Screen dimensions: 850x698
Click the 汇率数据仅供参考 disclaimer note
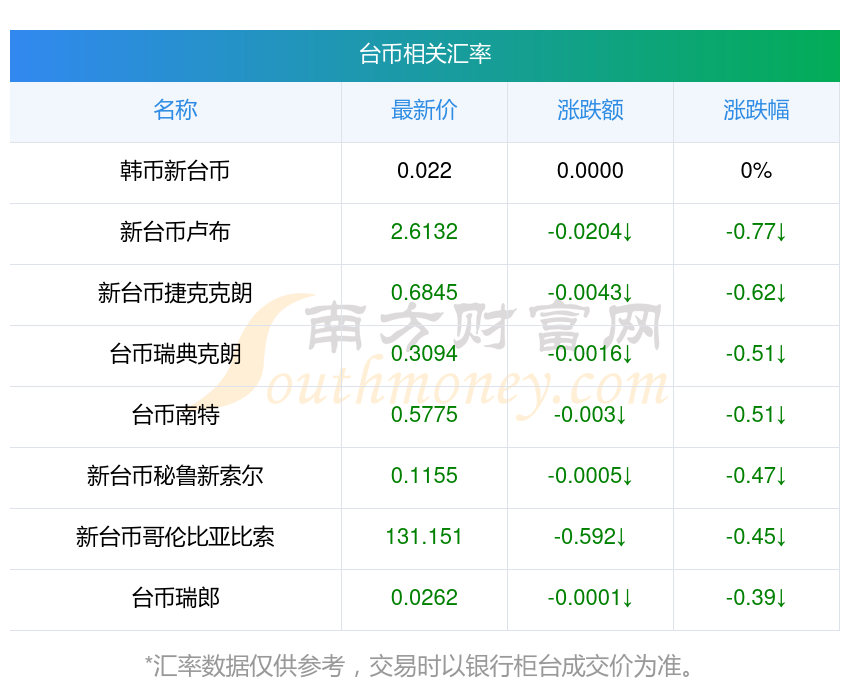tap(418, 666)
